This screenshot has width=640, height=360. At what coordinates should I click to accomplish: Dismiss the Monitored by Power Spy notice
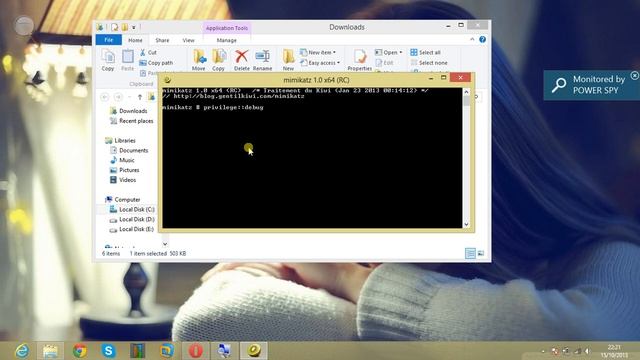pyautogui.click(x=634, y=75)
